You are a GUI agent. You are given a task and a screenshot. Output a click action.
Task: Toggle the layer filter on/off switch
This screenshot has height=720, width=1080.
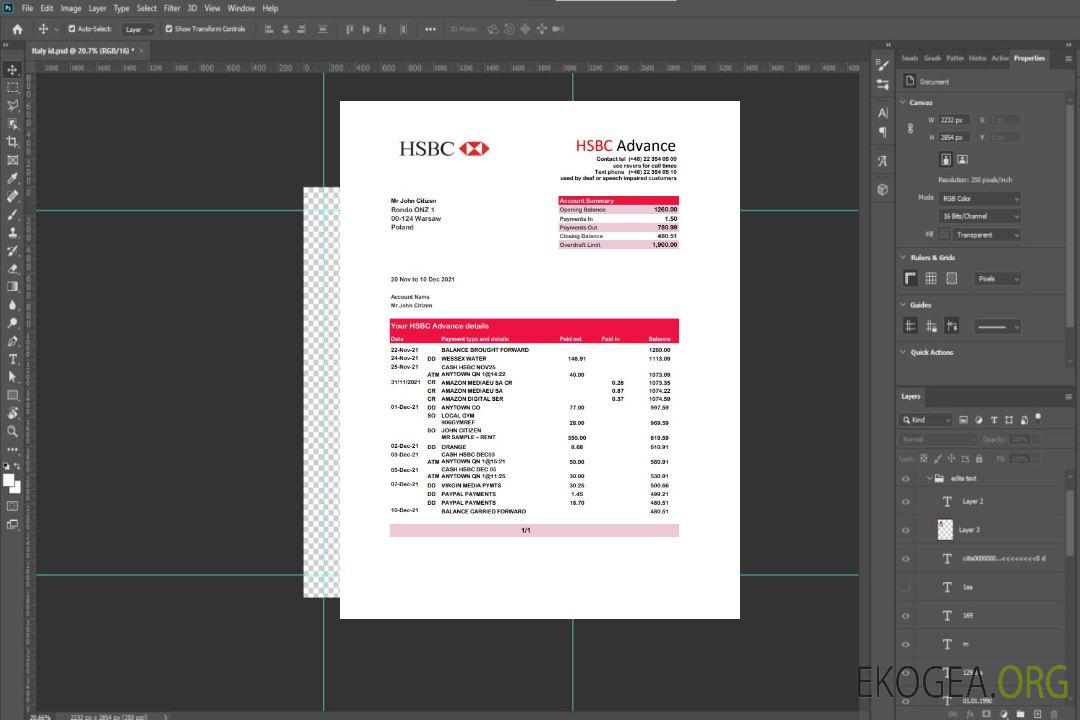[x=1038, y=418]
